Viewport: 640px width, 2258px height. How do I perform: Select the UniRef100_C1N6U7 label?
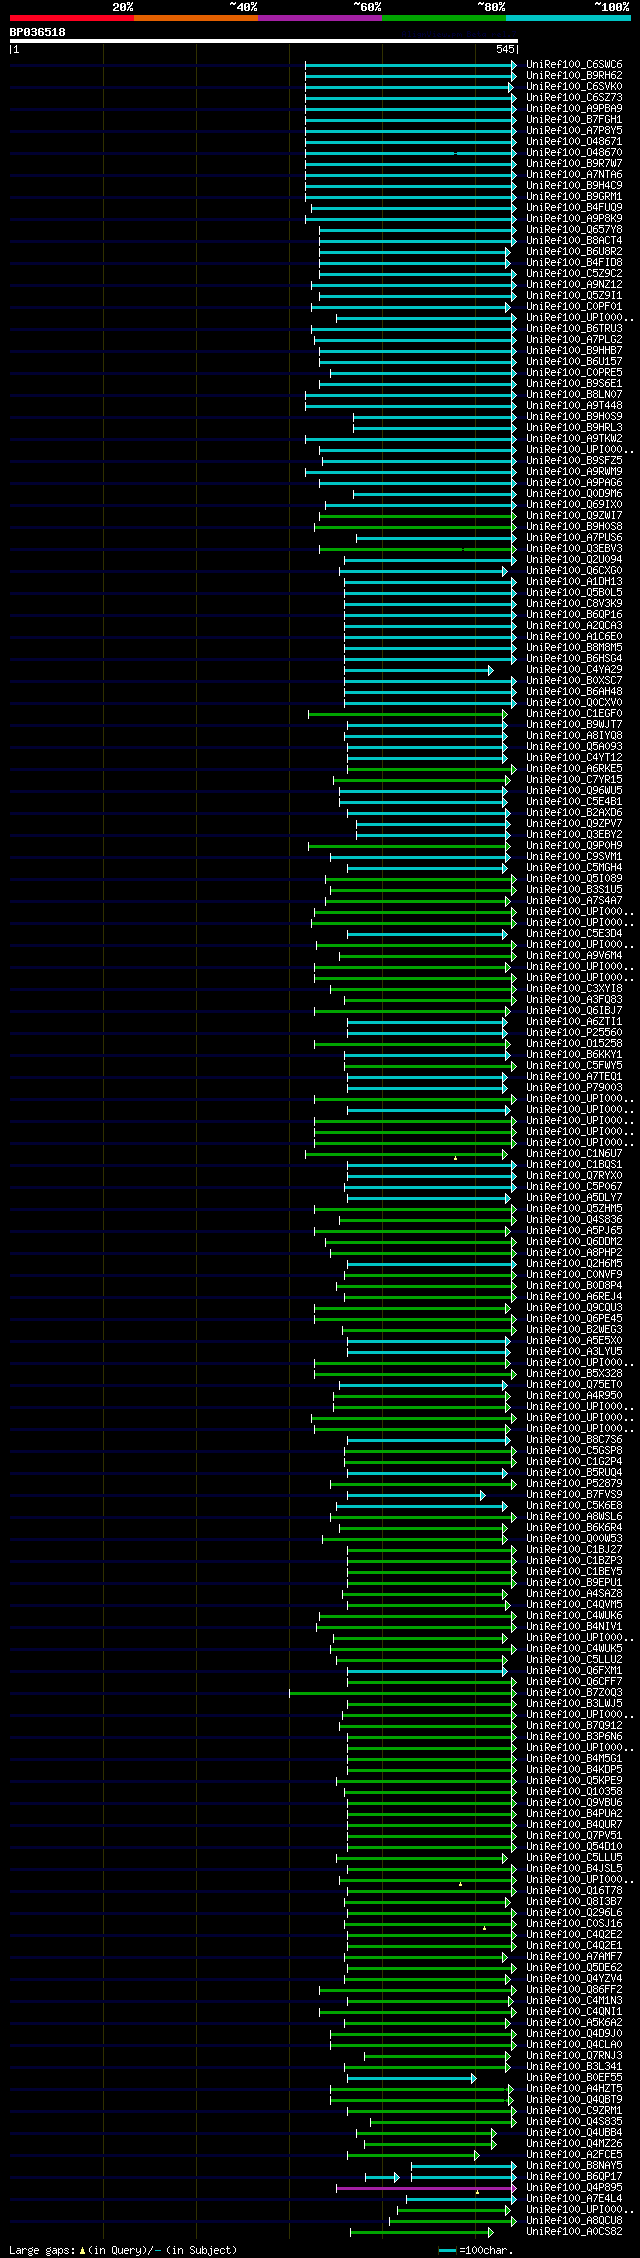coord(574,1154)
